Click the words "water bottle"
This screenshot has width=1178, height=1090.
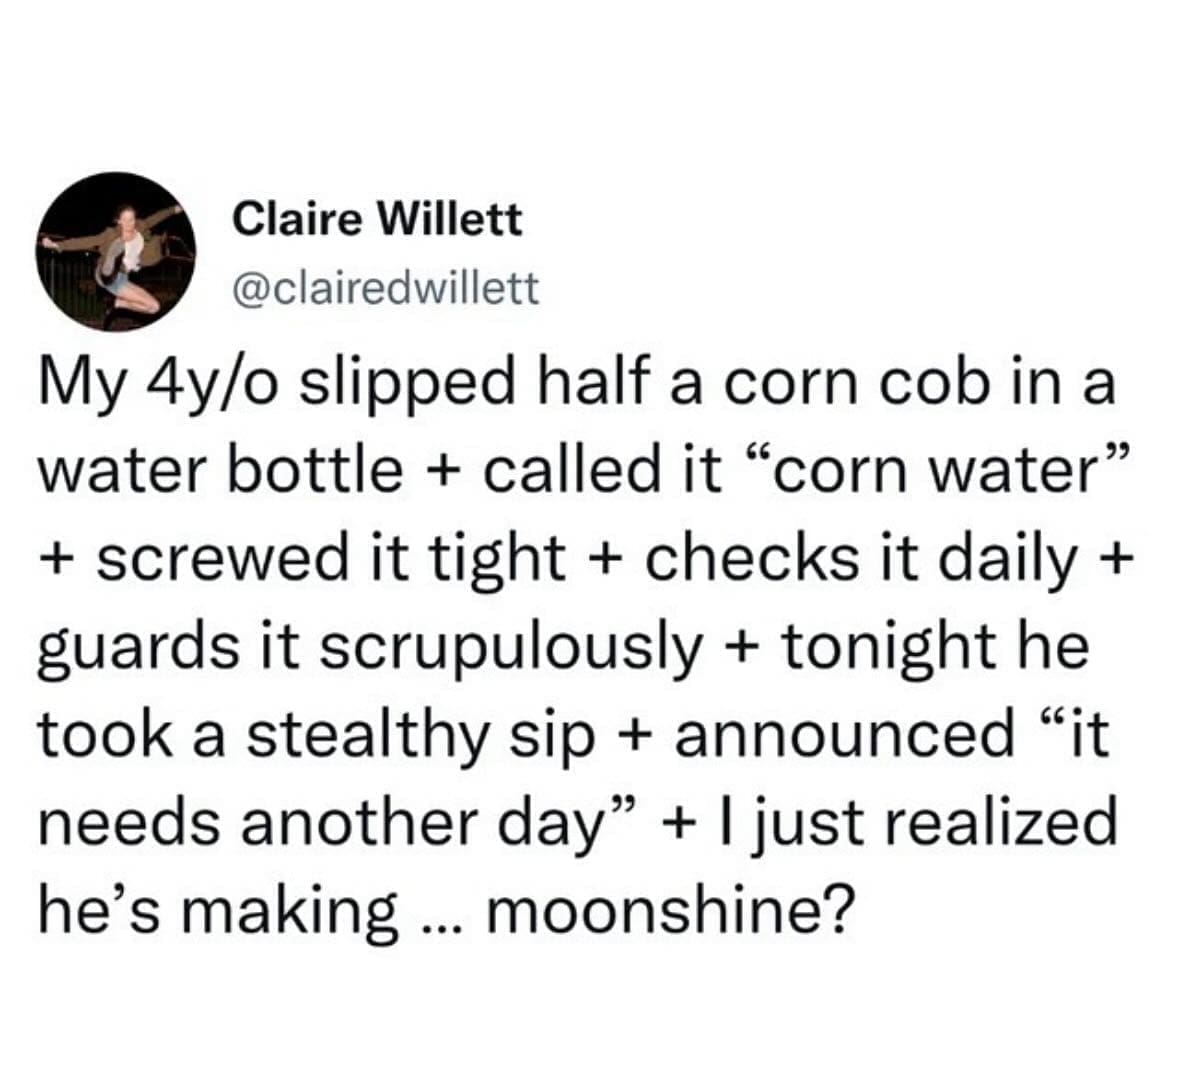point(218,471)
